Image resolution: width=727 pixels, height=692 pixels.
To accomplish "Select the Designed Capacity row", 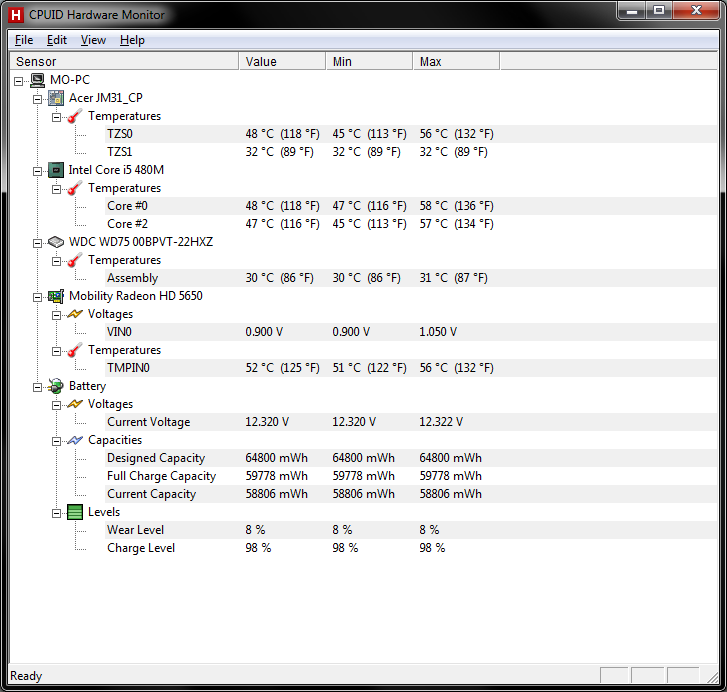I will point(411,458).
